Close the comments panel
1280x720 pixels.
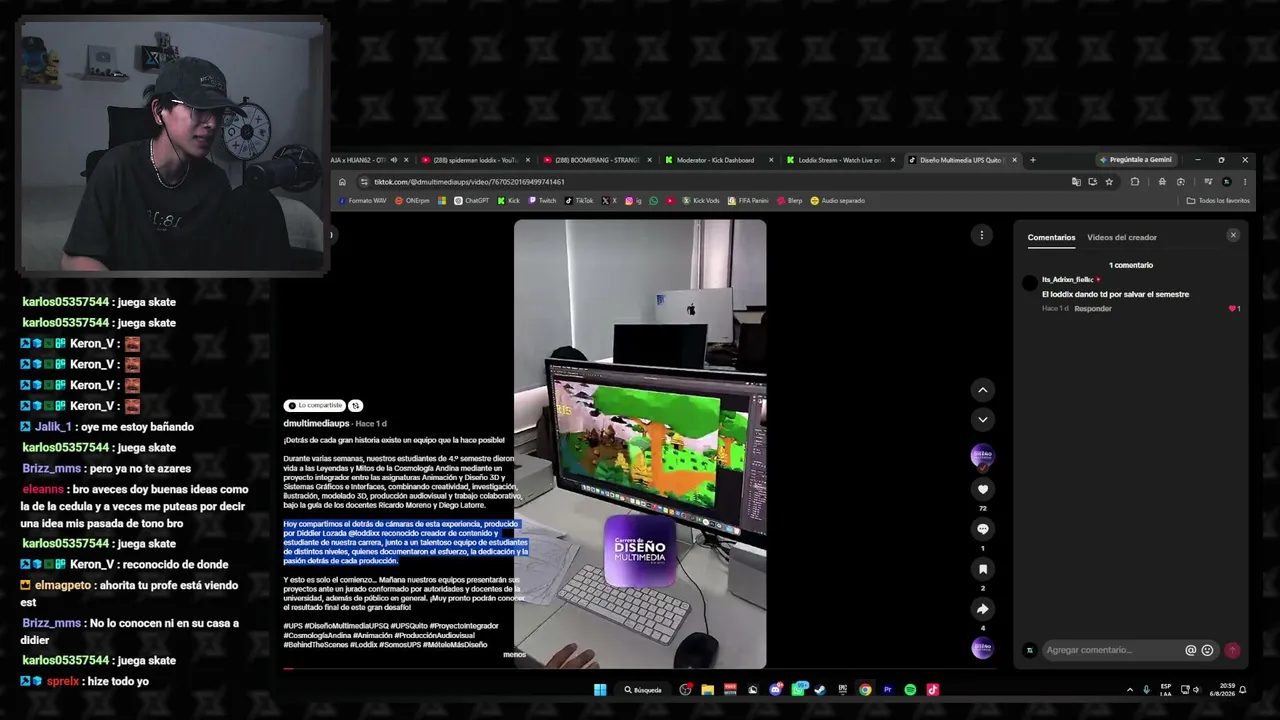[x=1233, y=235]
